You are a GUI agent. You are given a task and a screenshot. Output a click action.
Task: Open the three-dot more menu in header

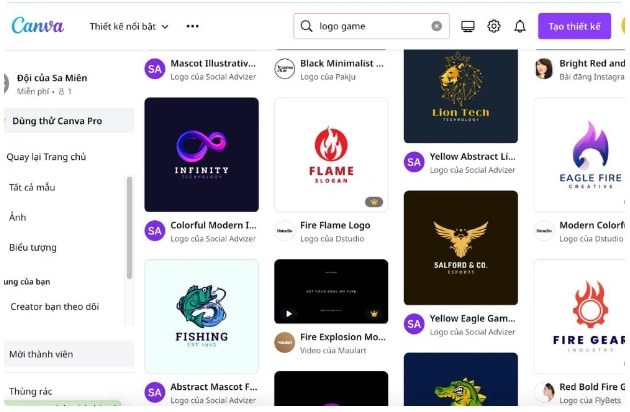(x=192, y=26)
